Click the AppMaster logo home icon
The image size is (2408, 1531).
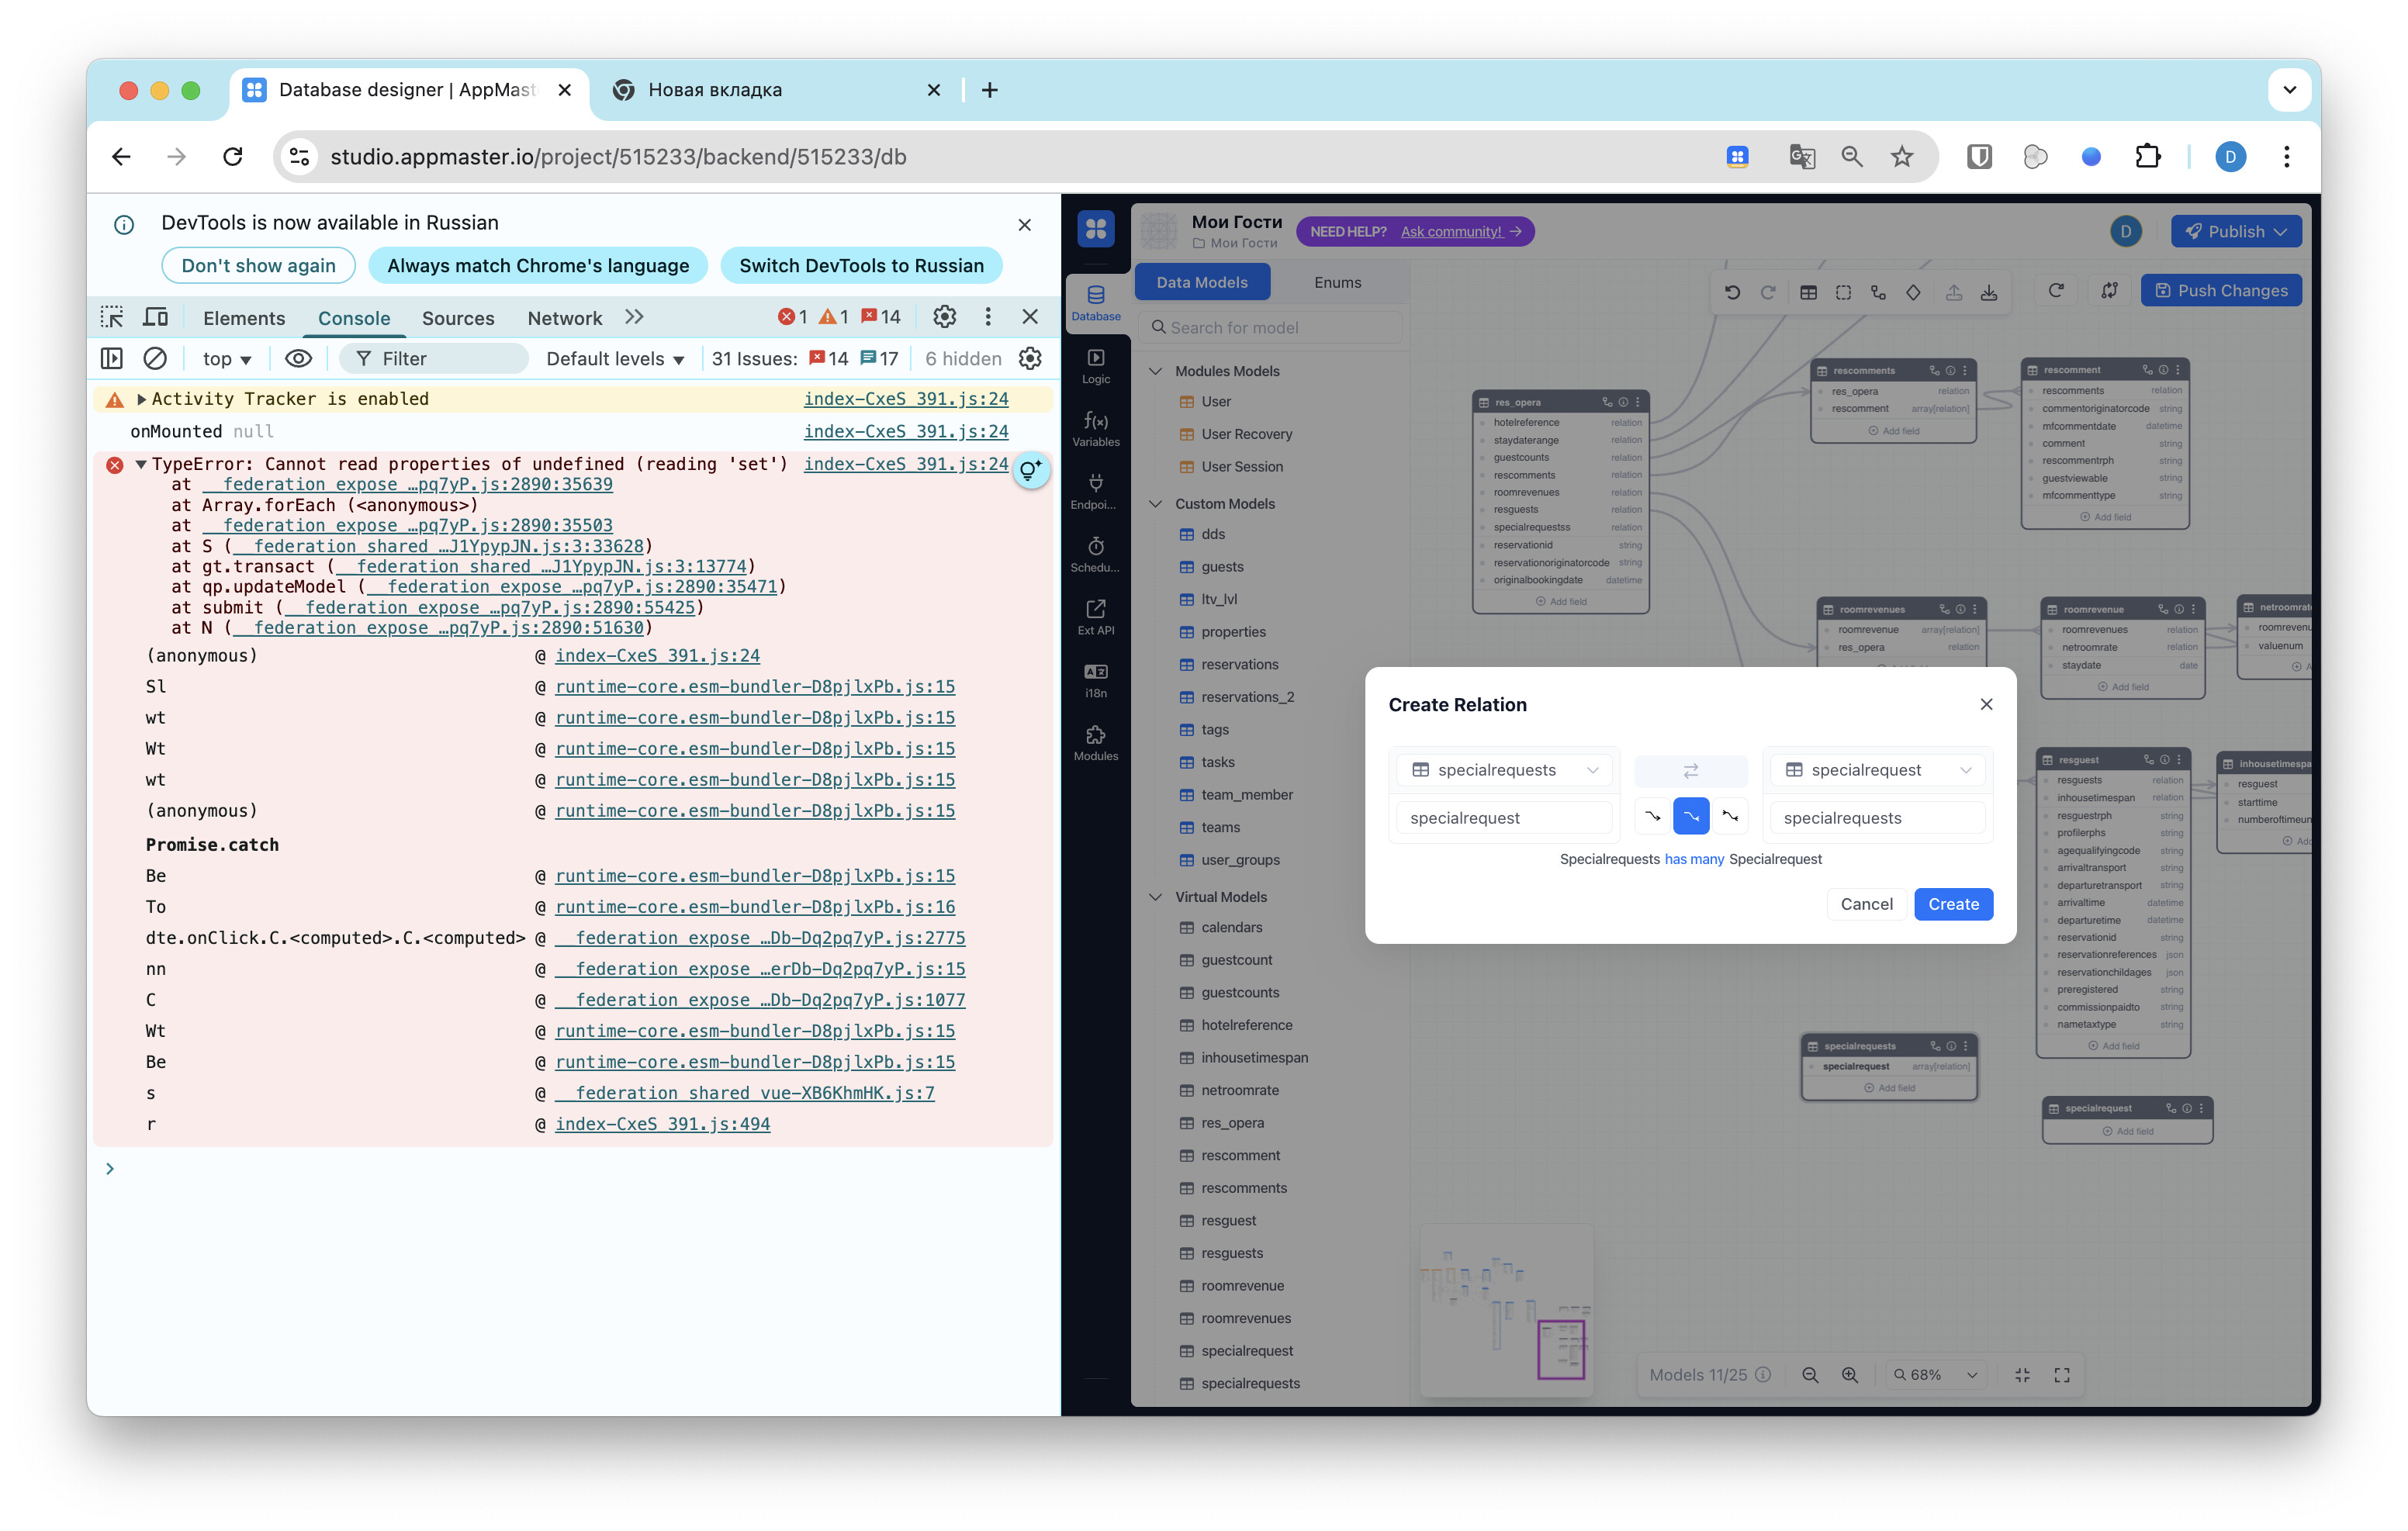(x=1096, y=229)
